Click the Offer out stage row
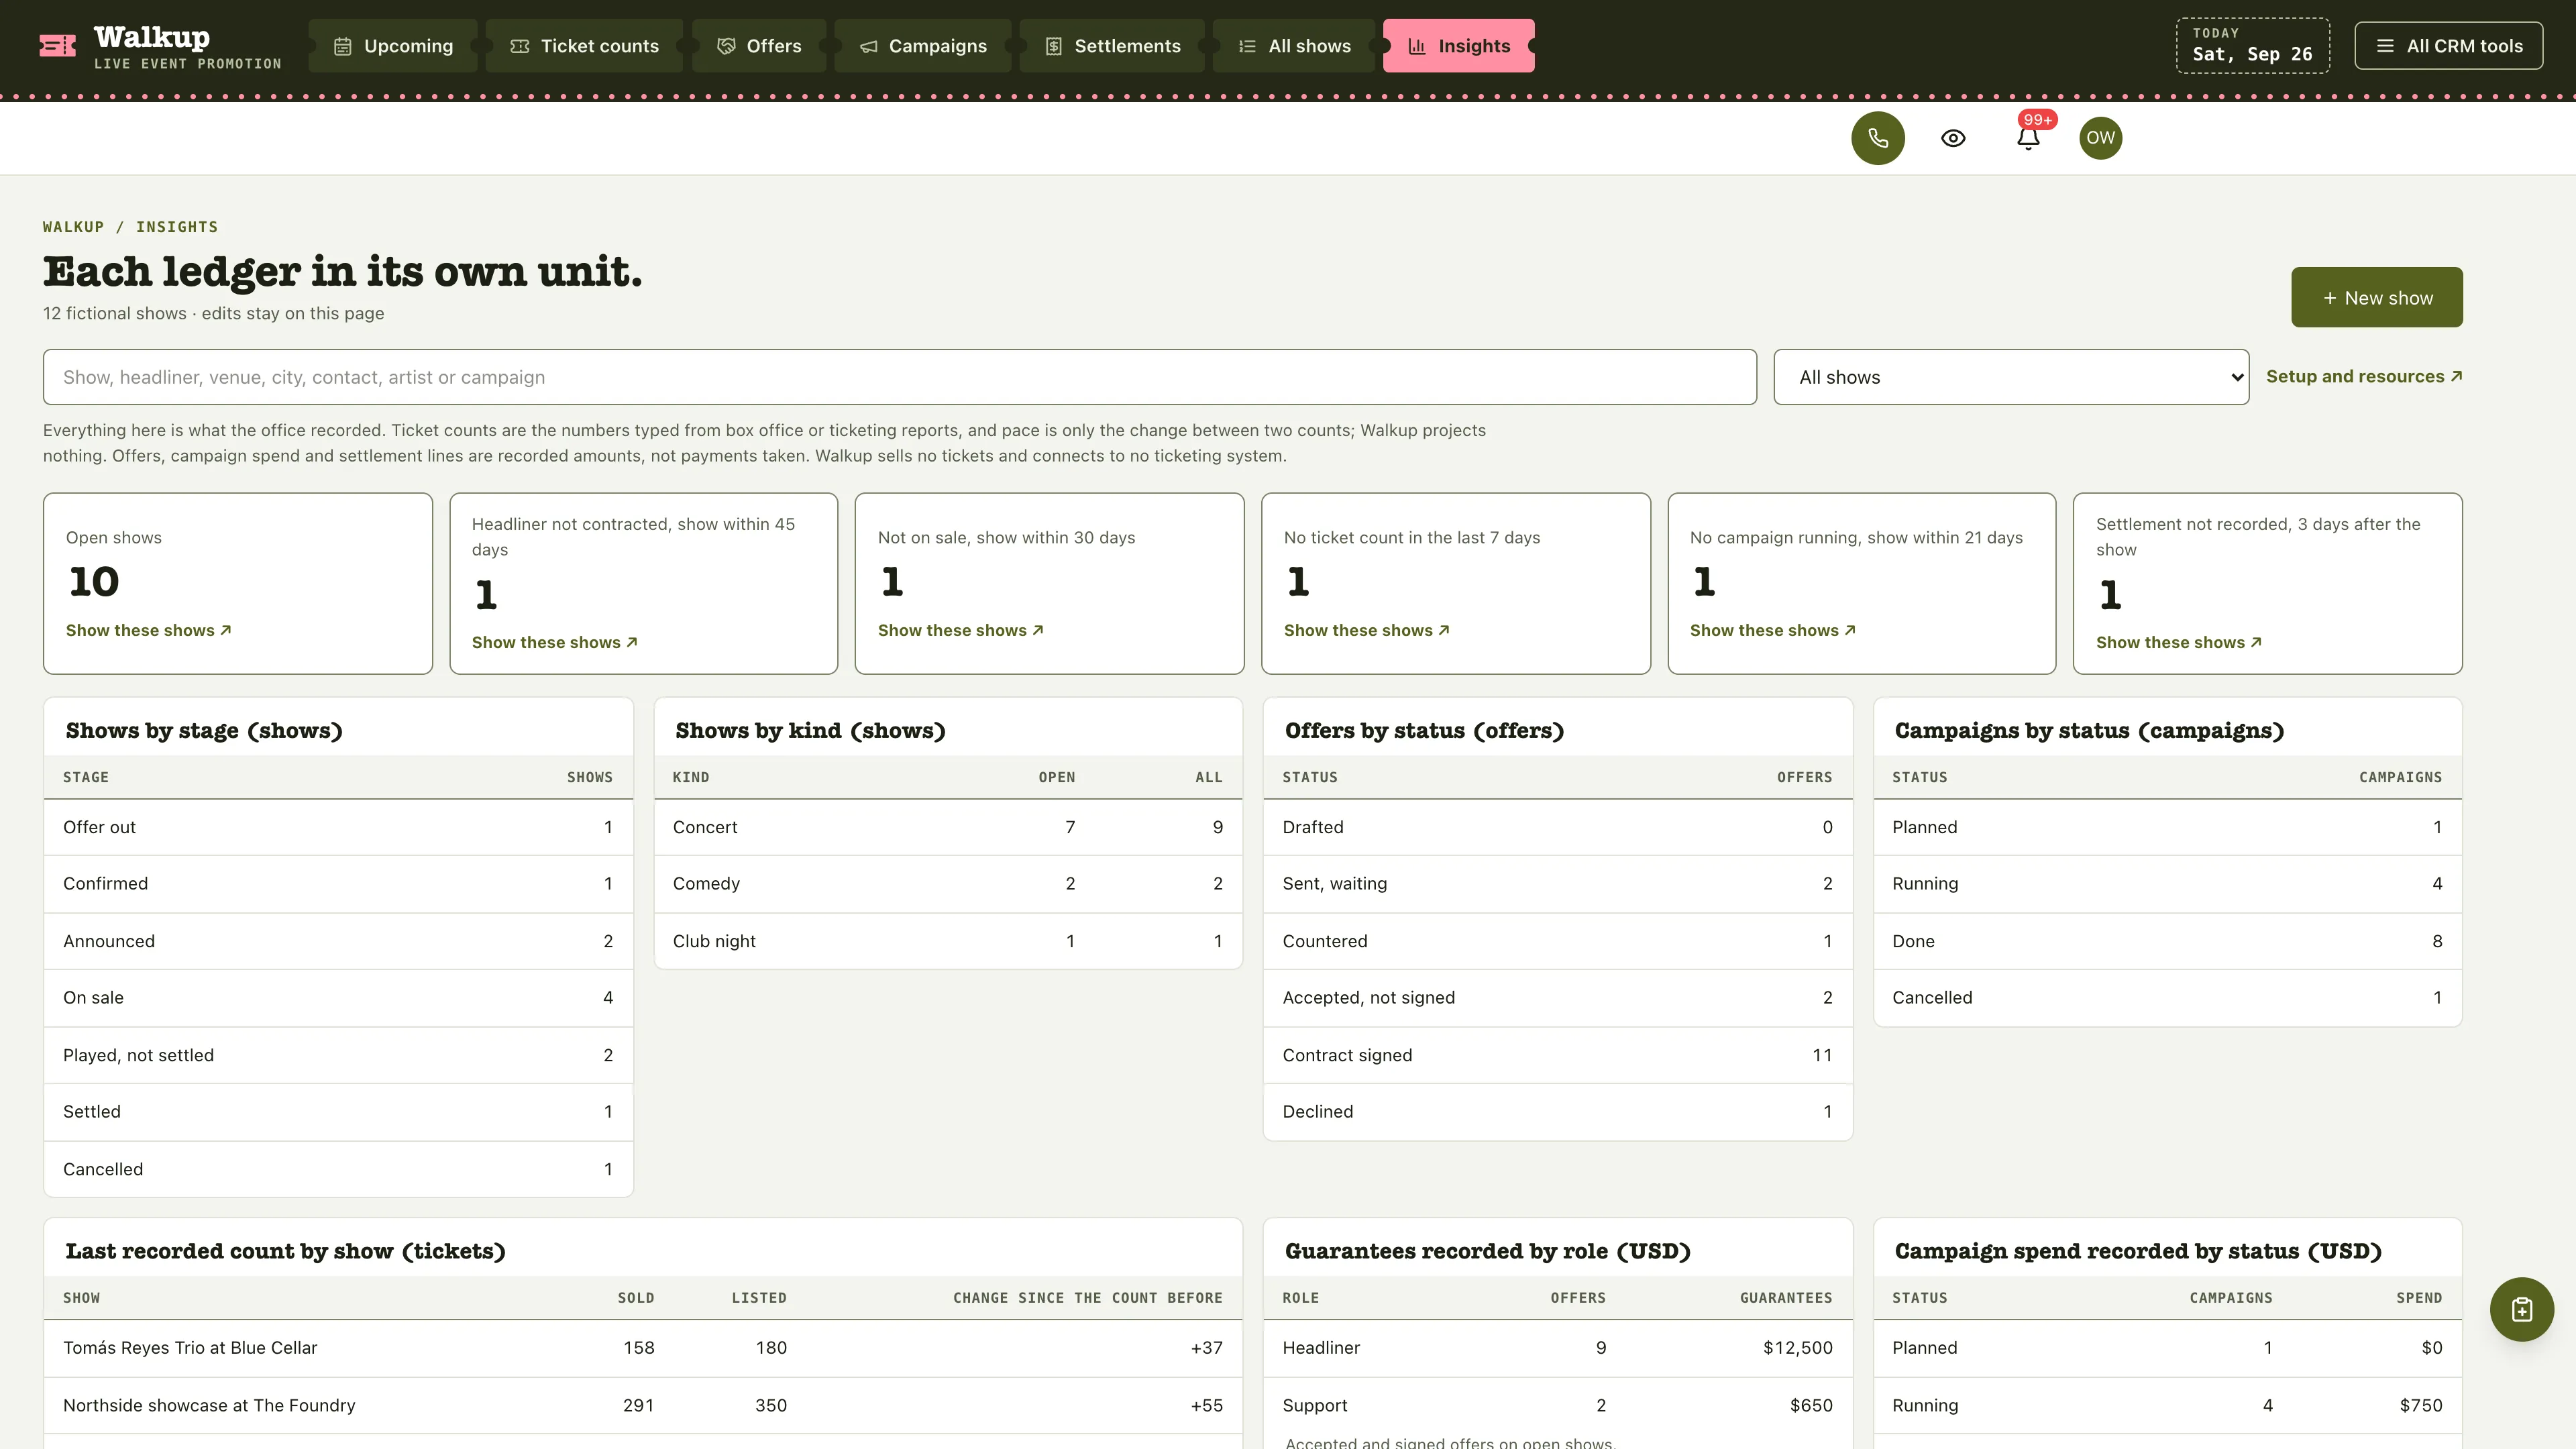 point(338,827)
